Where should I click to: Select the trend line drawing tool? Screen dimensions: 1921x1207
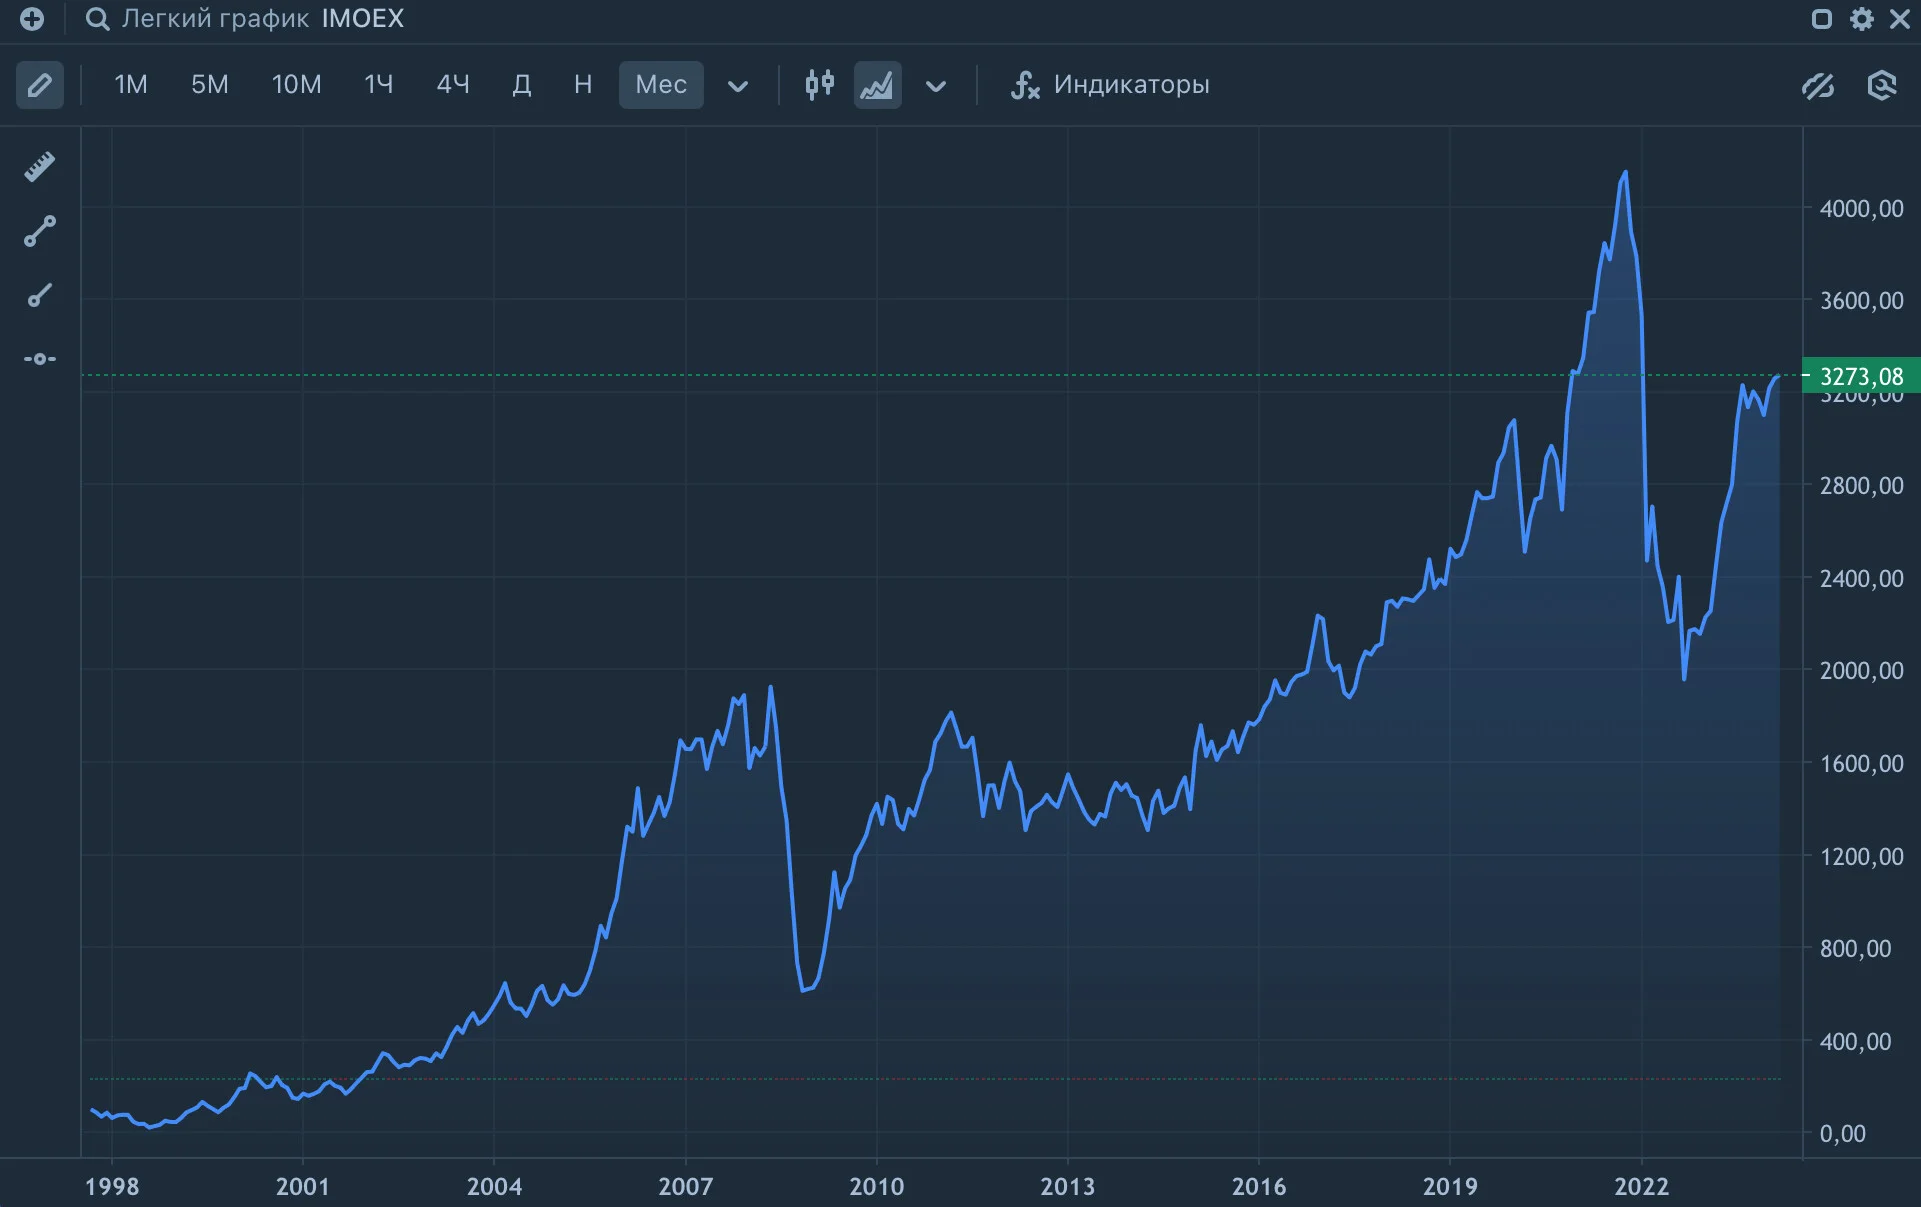coord(40,231)
